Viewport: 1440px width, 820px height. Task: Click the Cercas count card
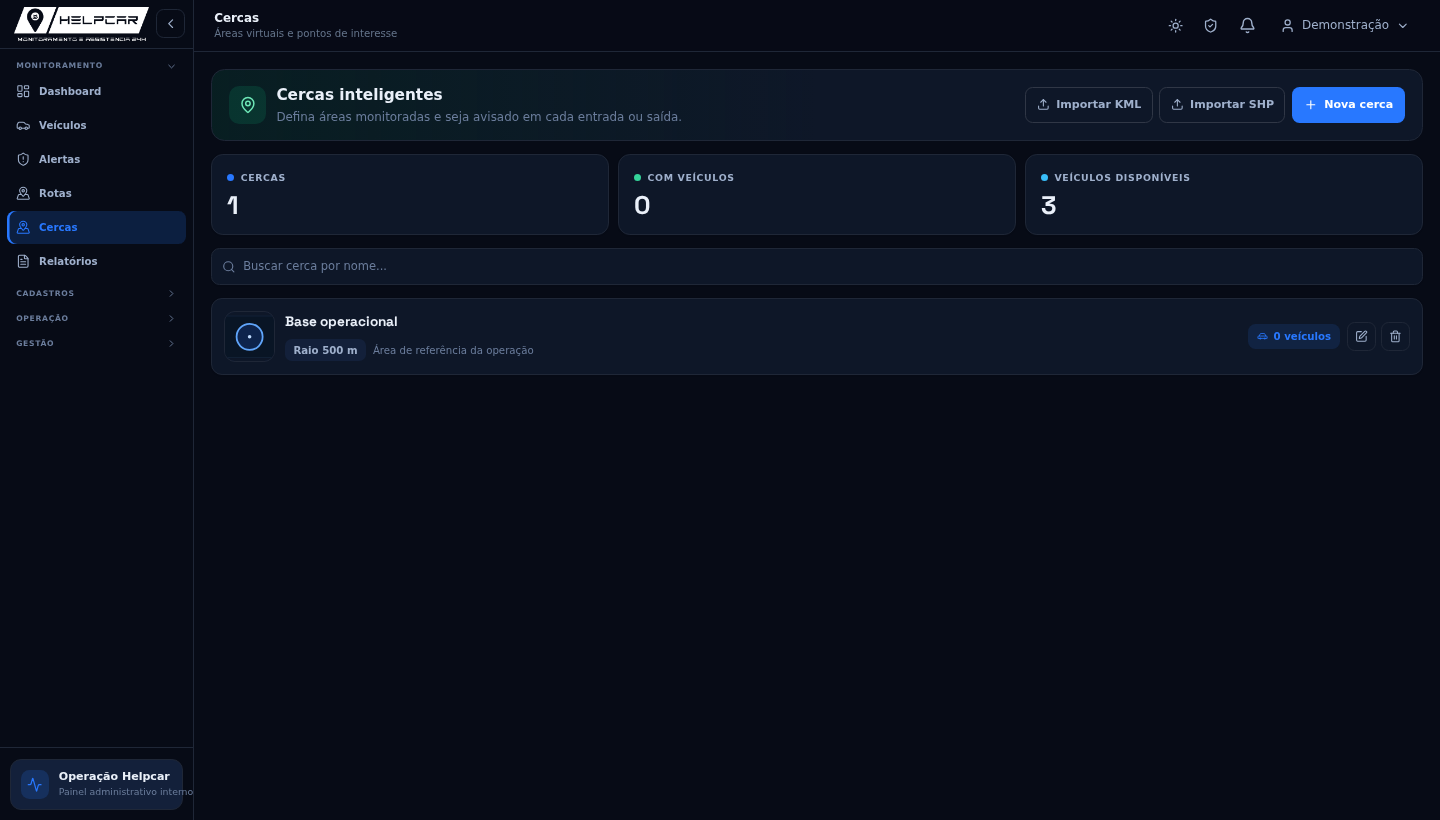click(x=410, y=194)
